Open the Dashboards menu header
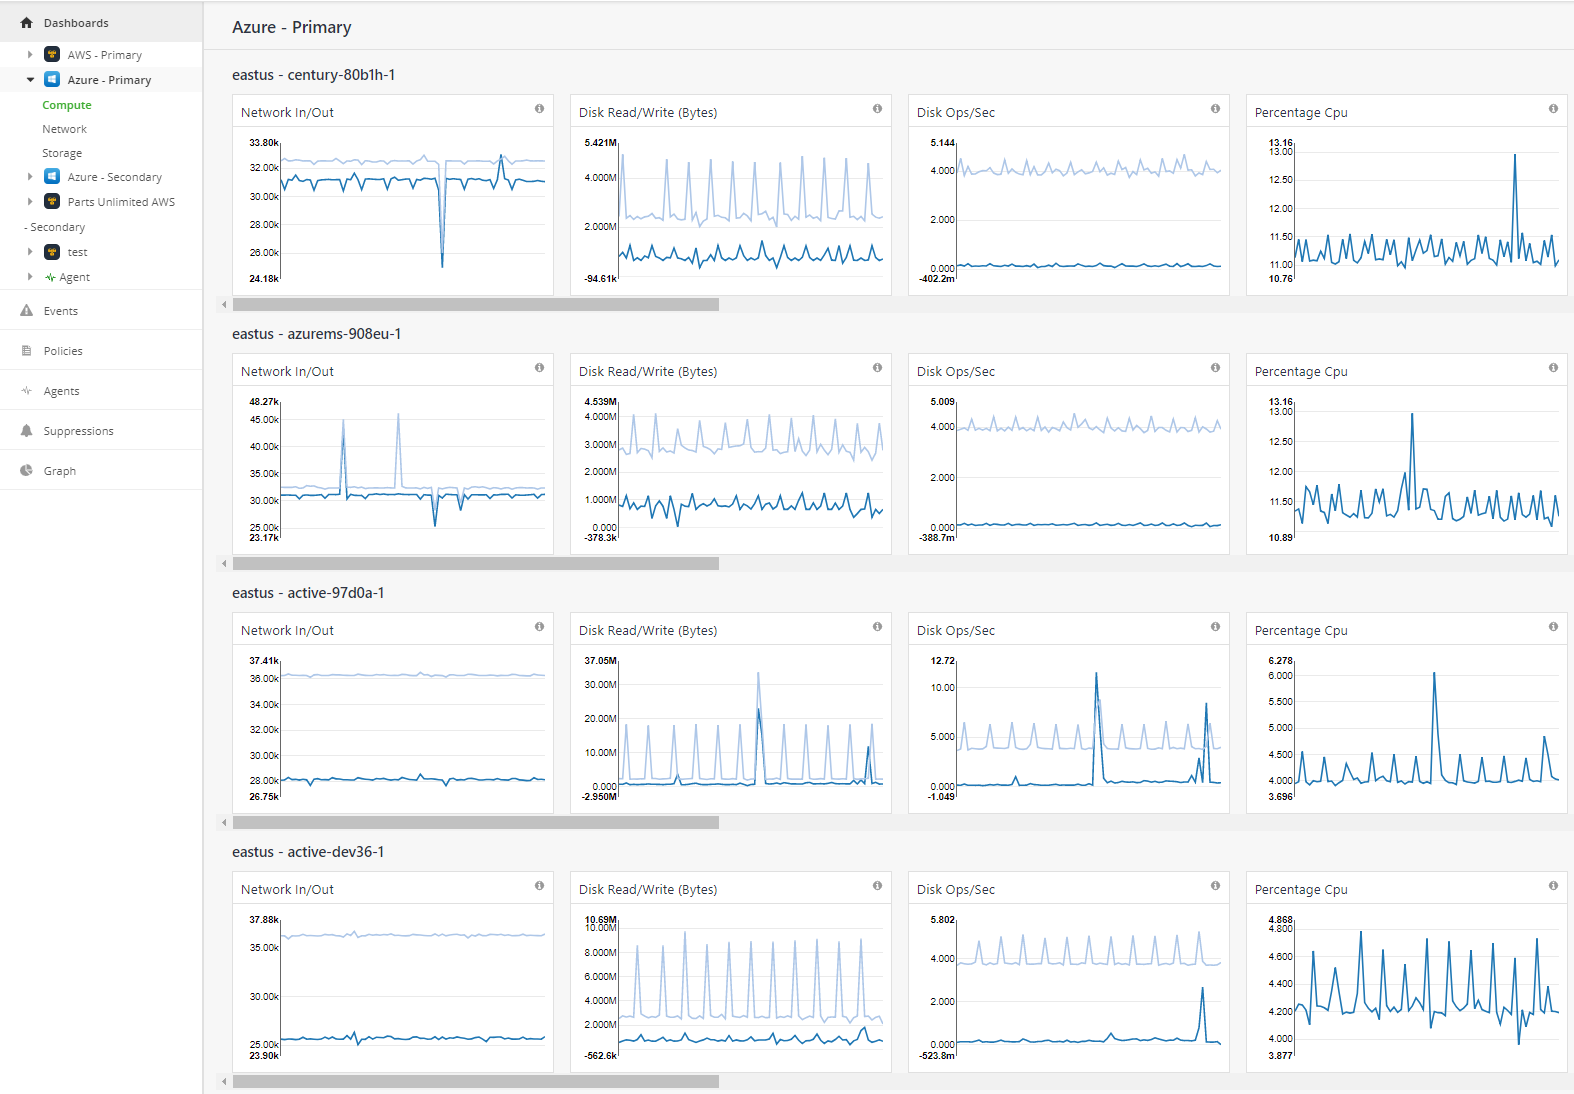The width and height of the screenshot is (1574, 1094). click(101, 22)
